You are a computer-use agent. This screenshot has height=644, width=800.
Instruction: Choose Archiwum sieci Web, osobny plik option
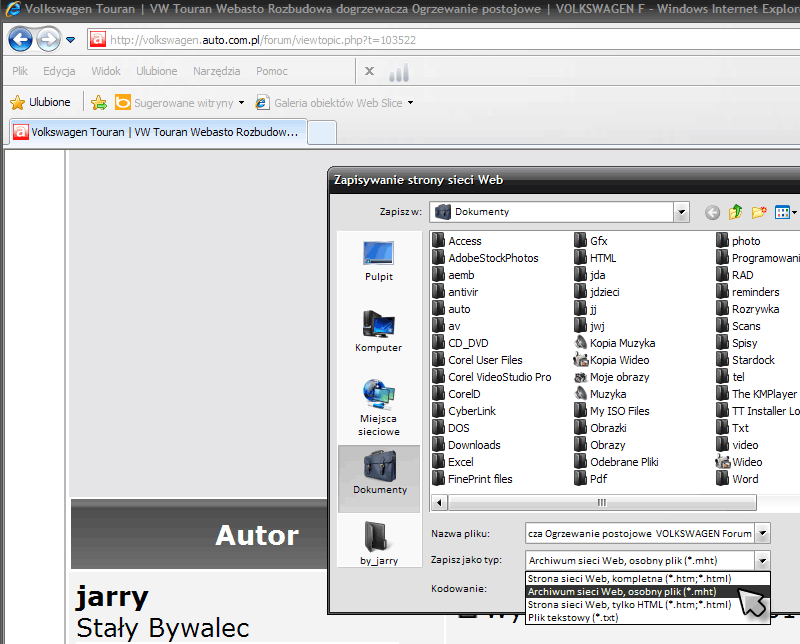tap(647, 591)
